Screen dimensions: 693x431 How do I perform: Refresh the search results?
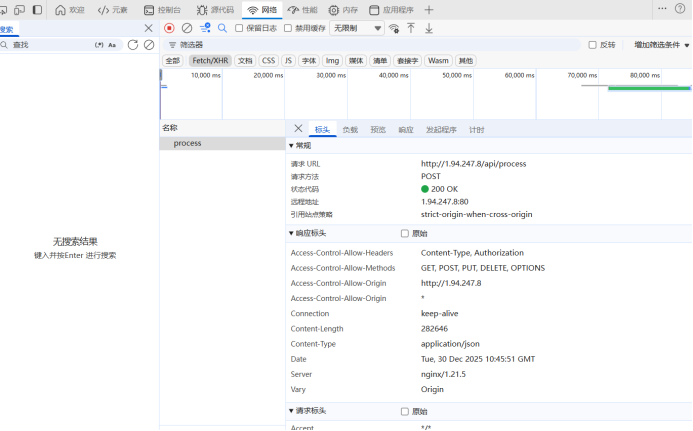[133, 45]
